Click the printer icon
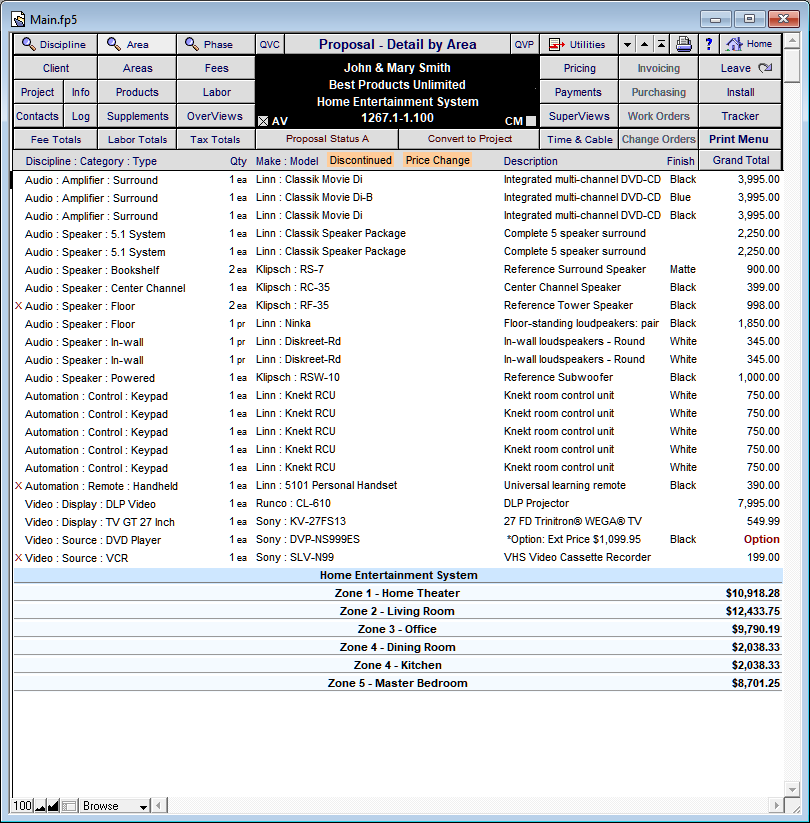810x823 pixels. coord(683,45)
